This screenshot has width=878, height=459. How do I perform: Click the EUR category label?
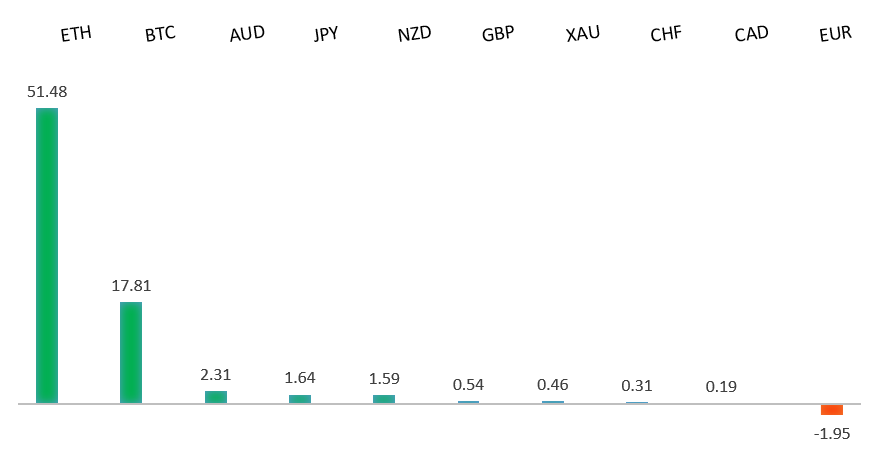835,34
